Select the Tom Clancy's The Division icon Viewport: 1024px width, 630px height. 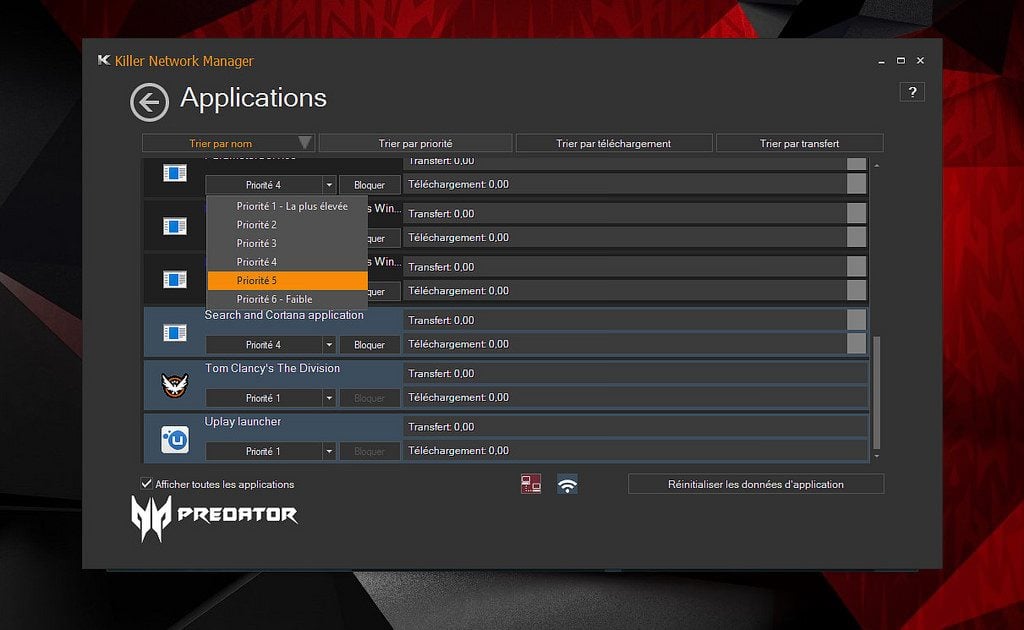point(175,385)
